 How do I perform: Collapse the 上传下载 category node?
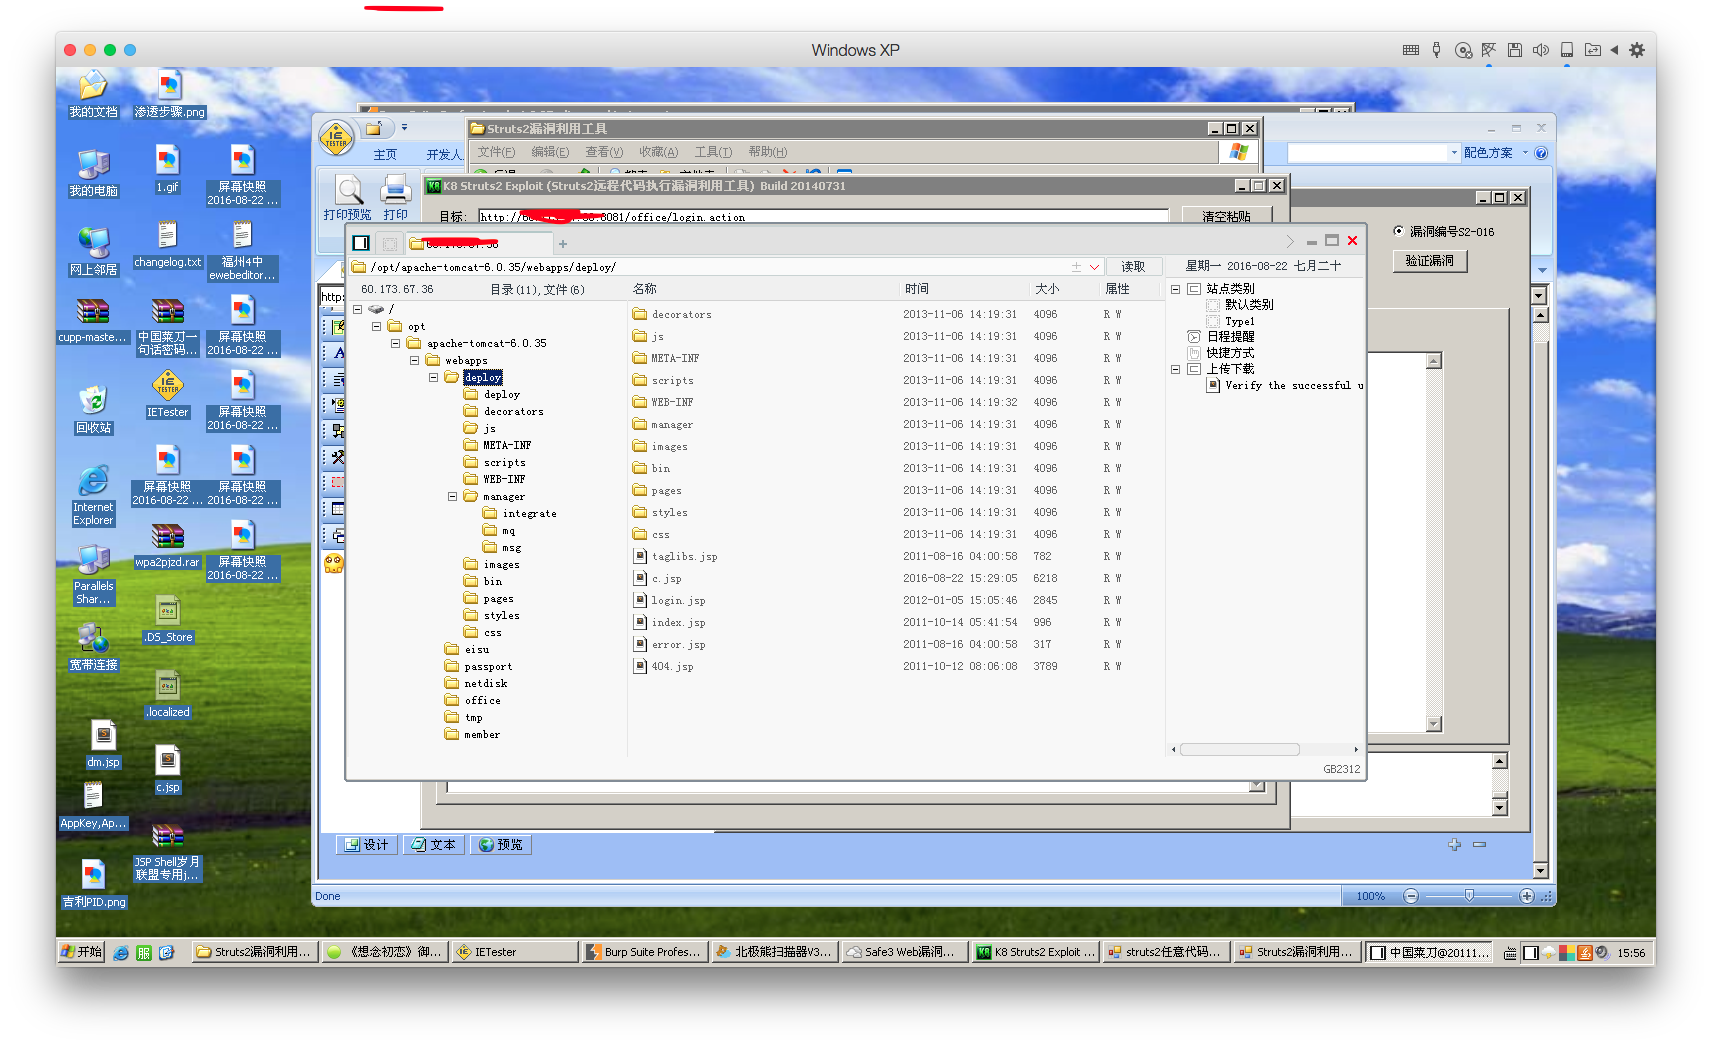(x=1175, y=369)
